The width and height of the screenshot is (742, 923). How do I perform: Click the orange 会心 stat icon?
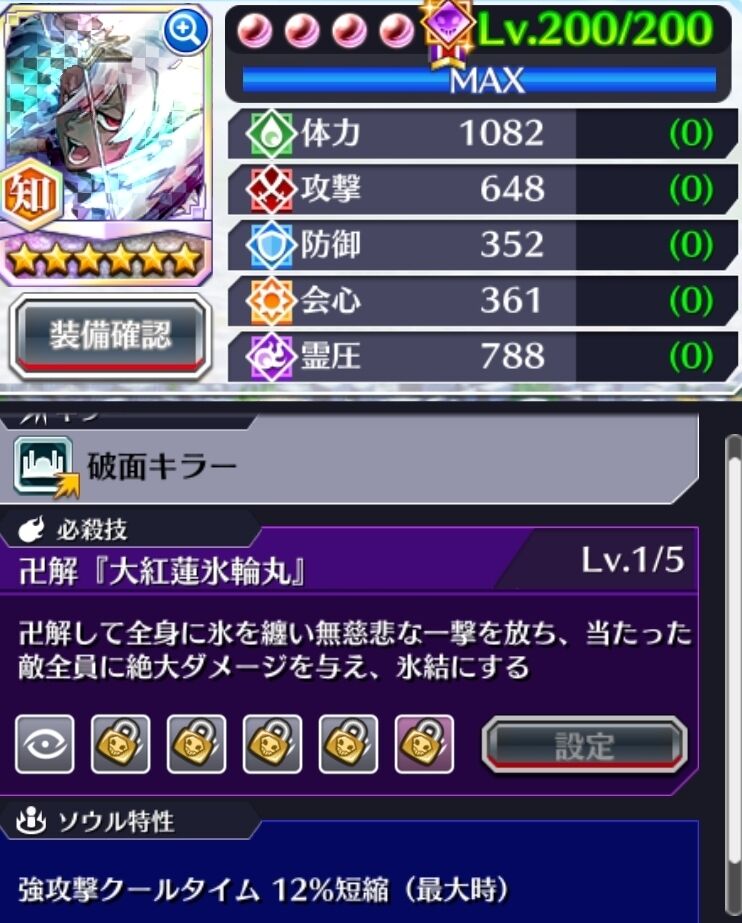tap(270, 301)
